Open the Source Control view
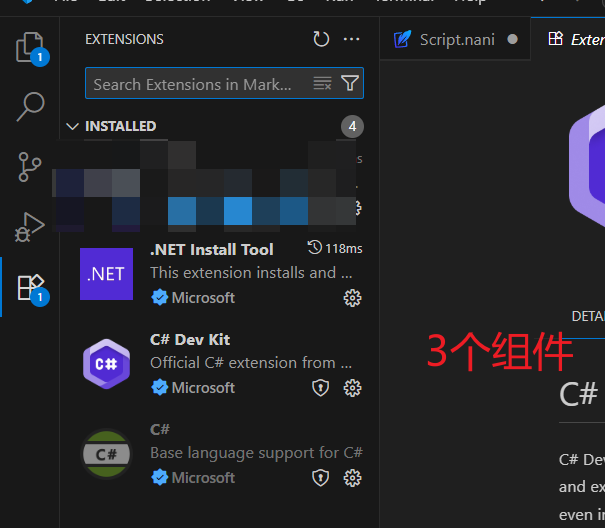Screen dimensions: 605x528 (x=30, y=167)
